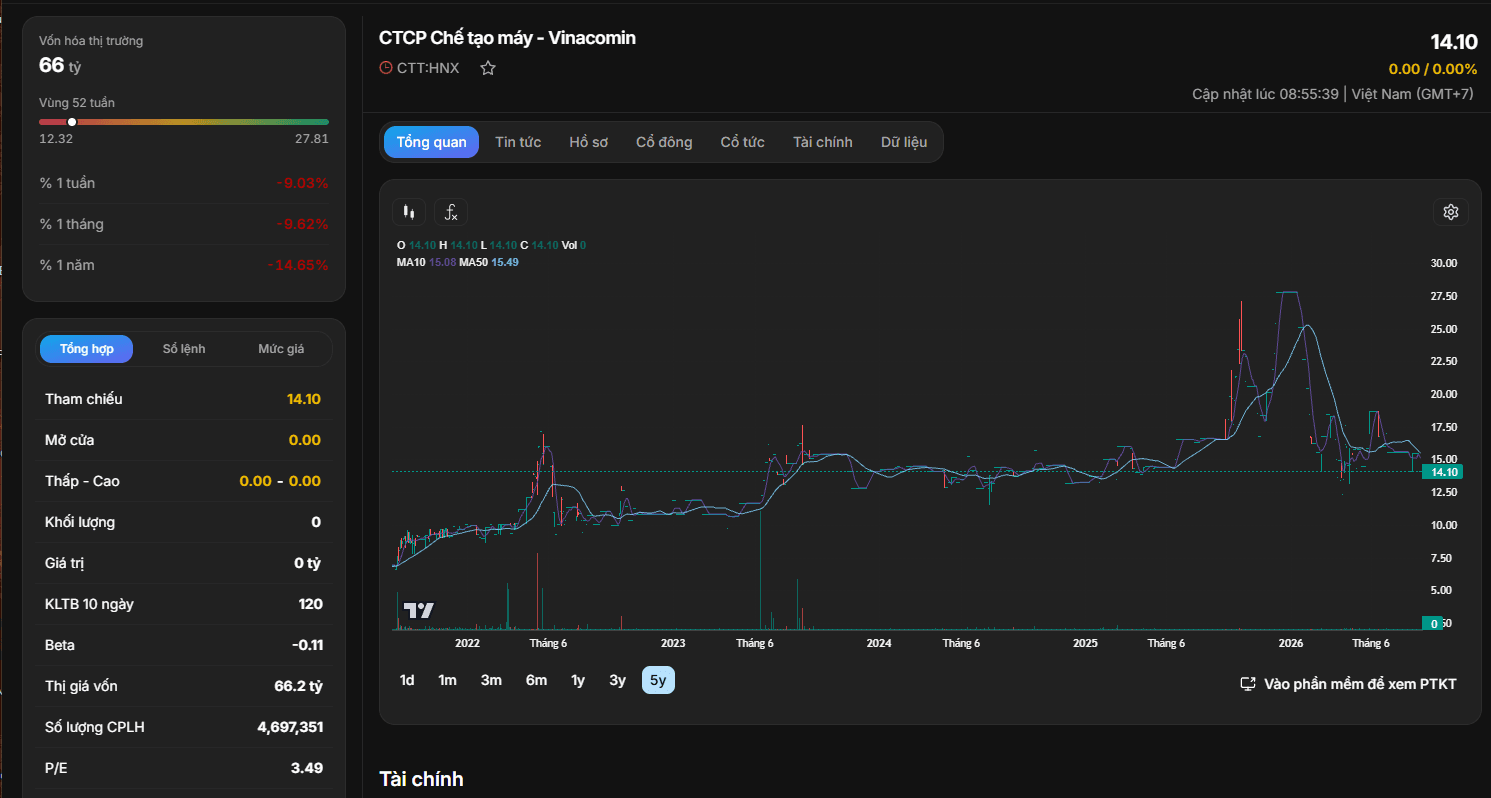This screenshot has width=1491, height=798.
Task: Set chart range to 3m
Action: pyautogui.click(x=491, y=680)
